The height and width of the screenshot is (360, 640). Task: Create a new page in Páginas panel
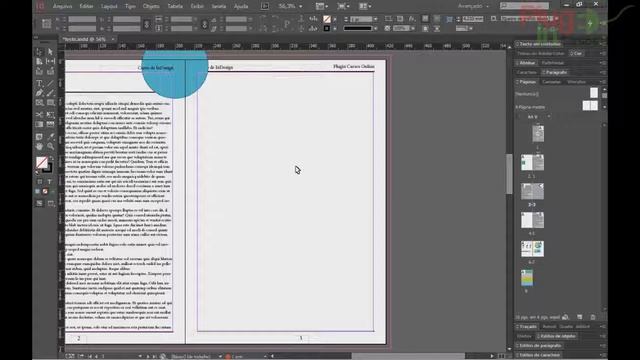[580, 317]
